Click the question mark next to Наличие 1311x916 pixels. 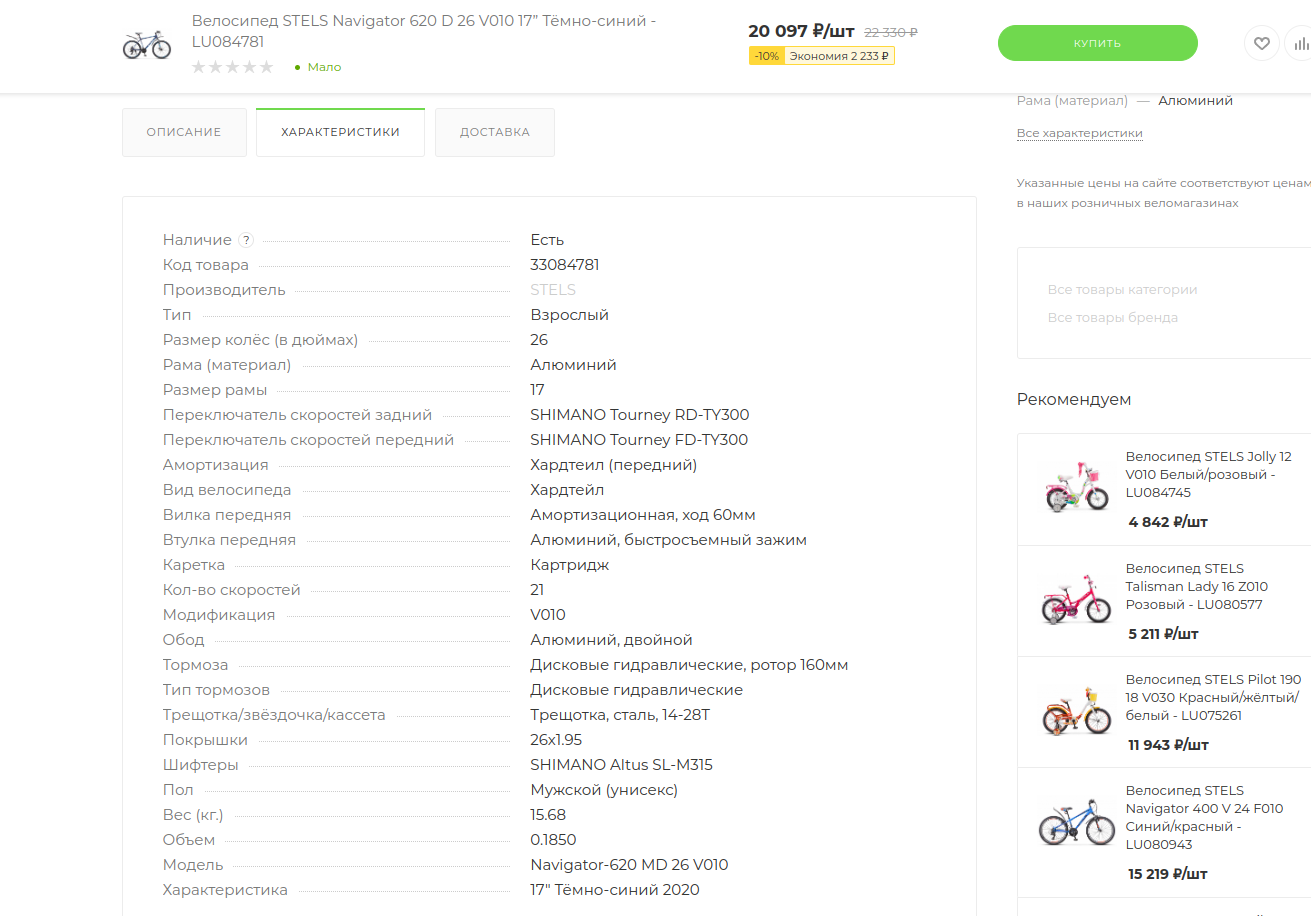click(x=246, y=240)
